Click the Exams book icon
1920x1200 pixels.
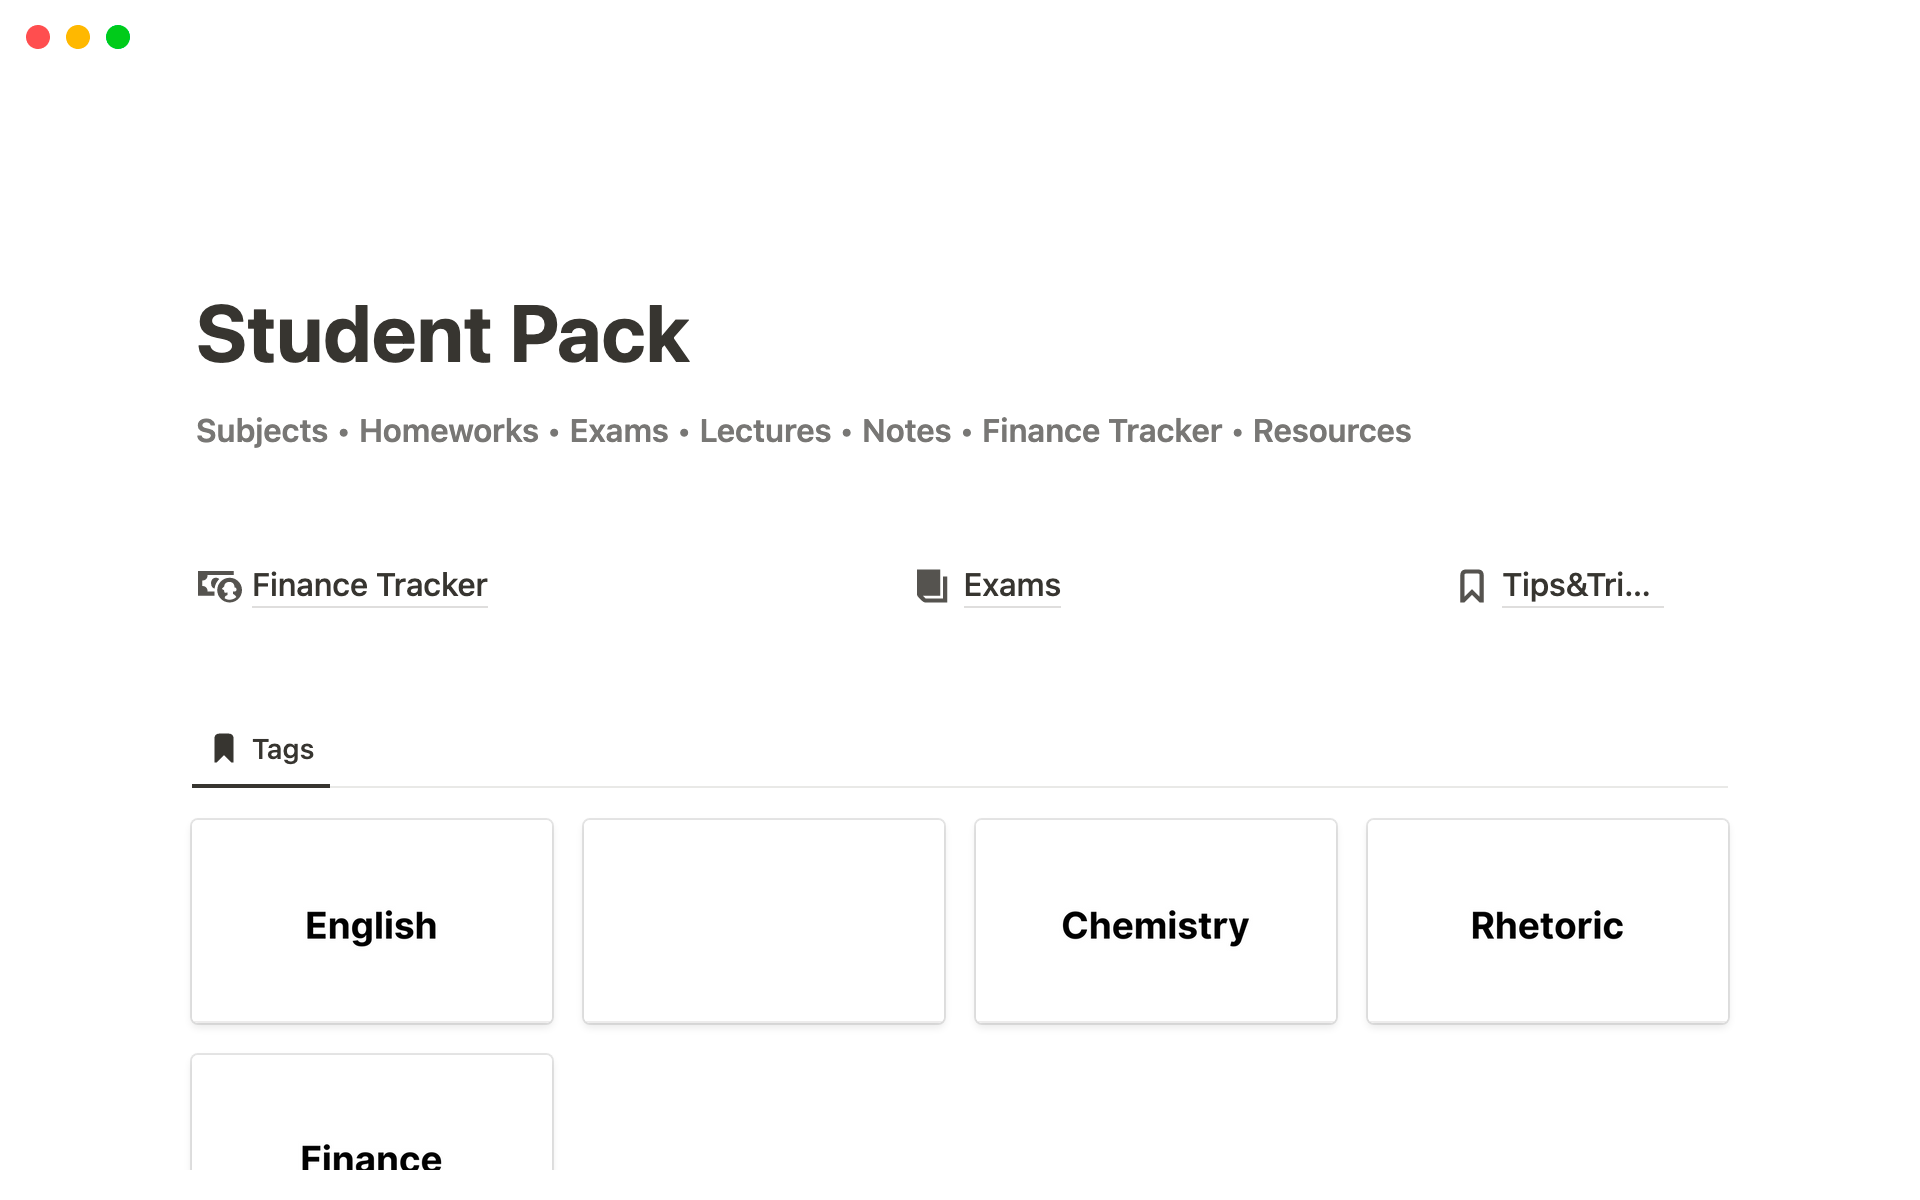tap(931, 586)
